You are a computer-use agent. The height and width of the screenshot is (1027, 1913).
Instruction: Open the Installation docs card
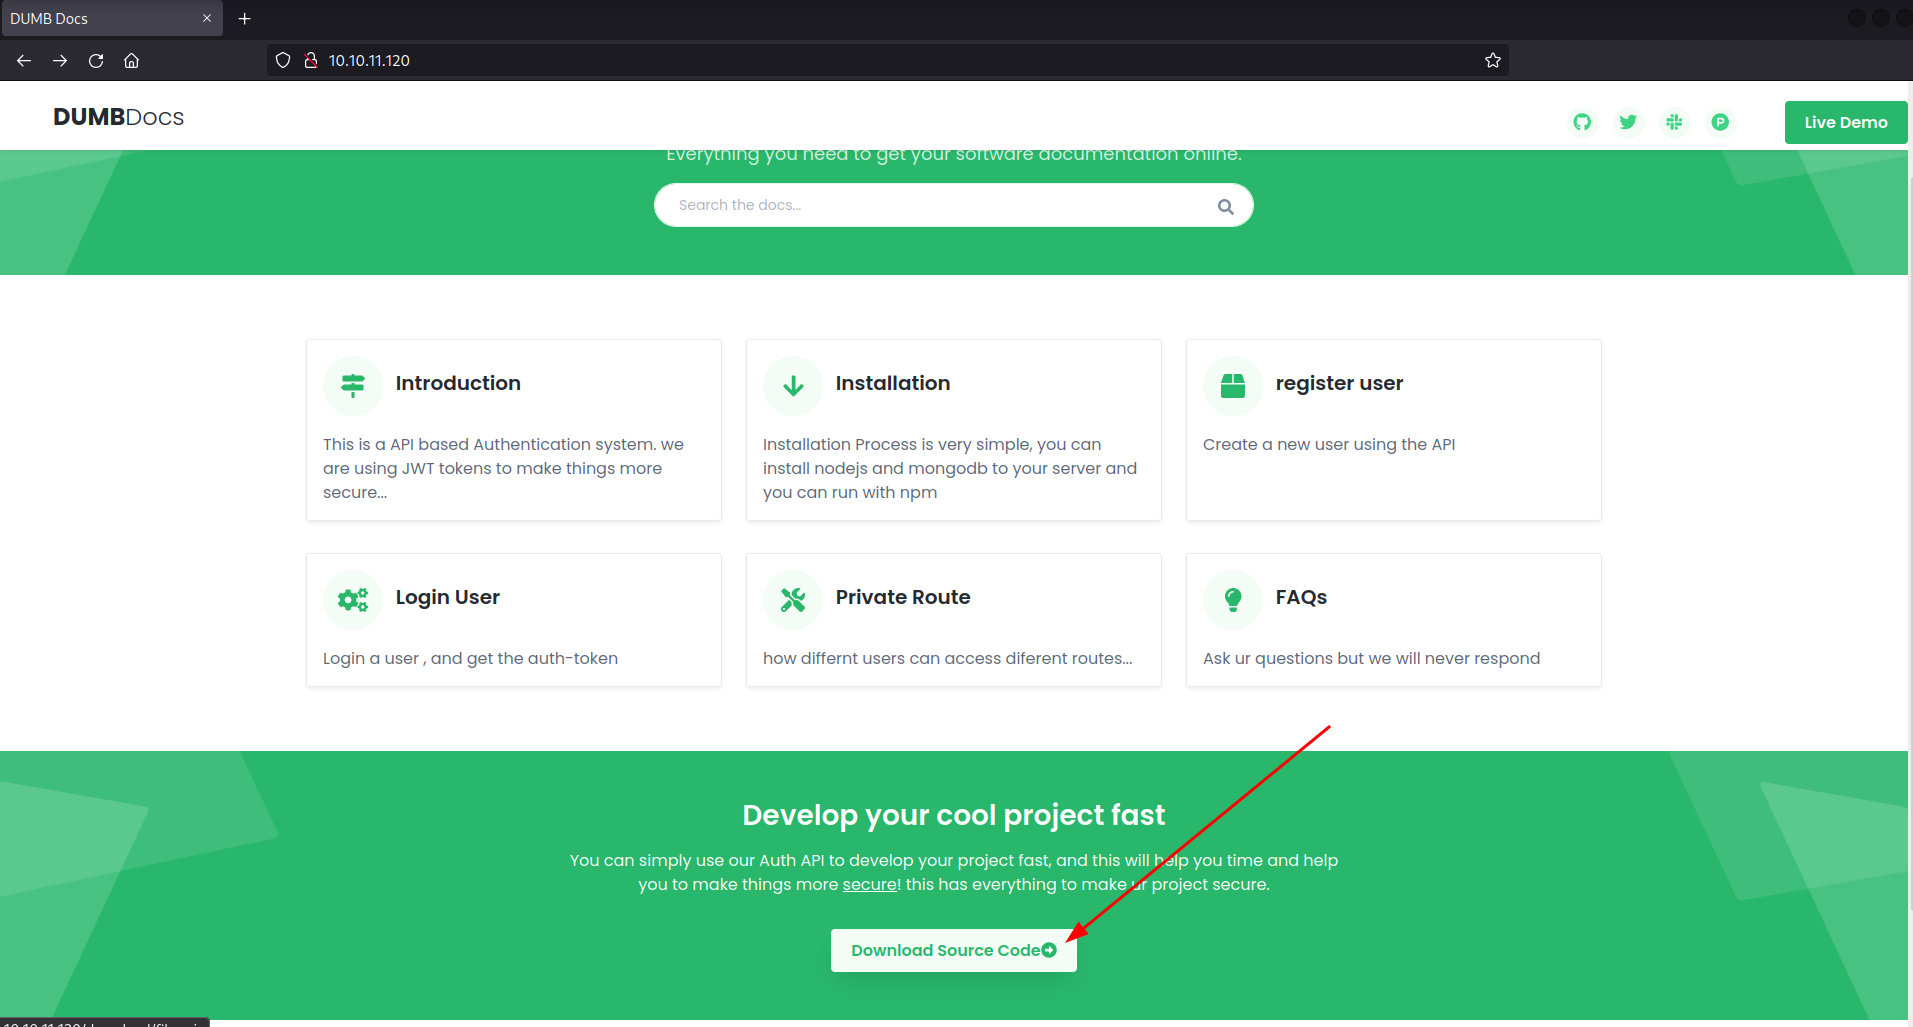click(892, 383)
